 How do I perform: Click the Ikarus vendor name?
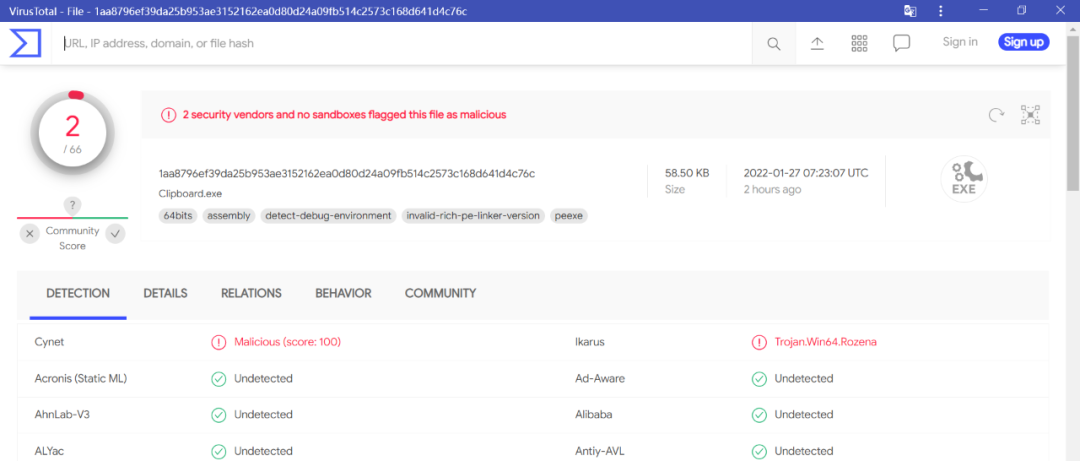(589, 342)
